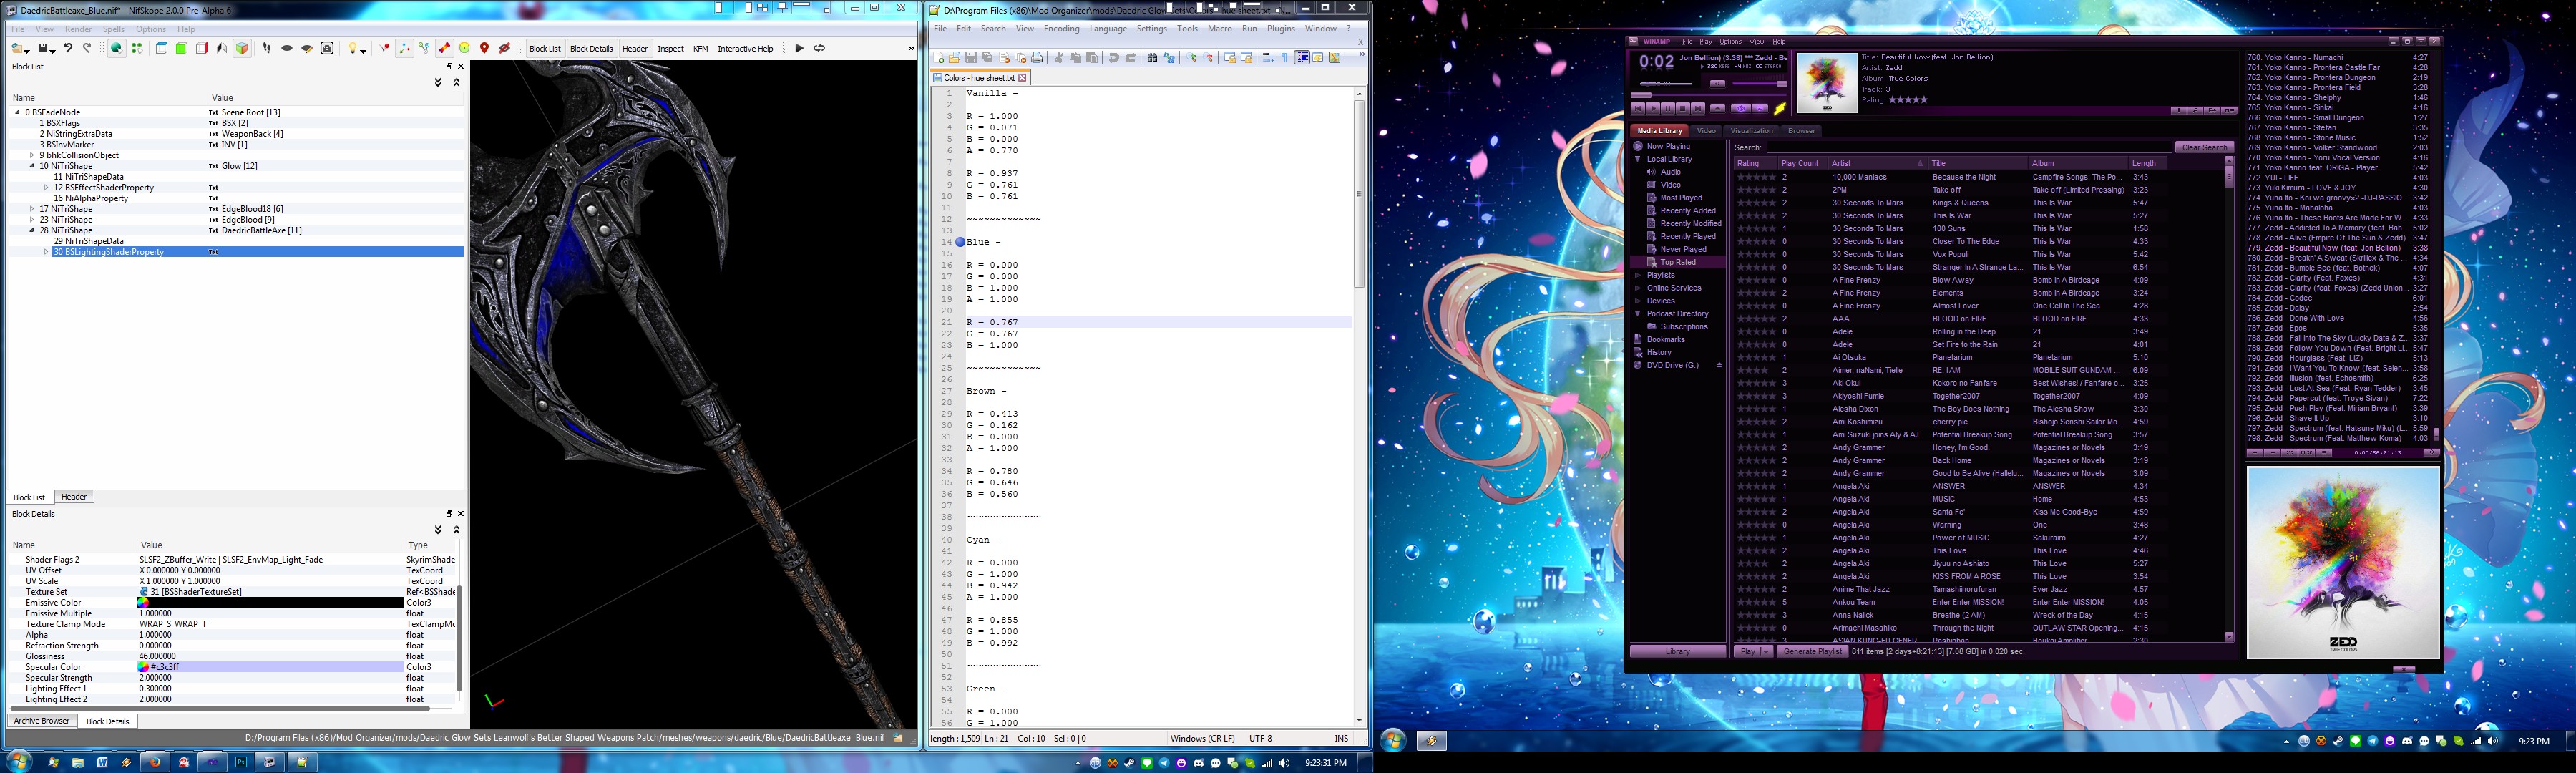Open the Spells menu in NifSkope
Viewport: 2576px width, 773px height.
click(x=113, y=29)
